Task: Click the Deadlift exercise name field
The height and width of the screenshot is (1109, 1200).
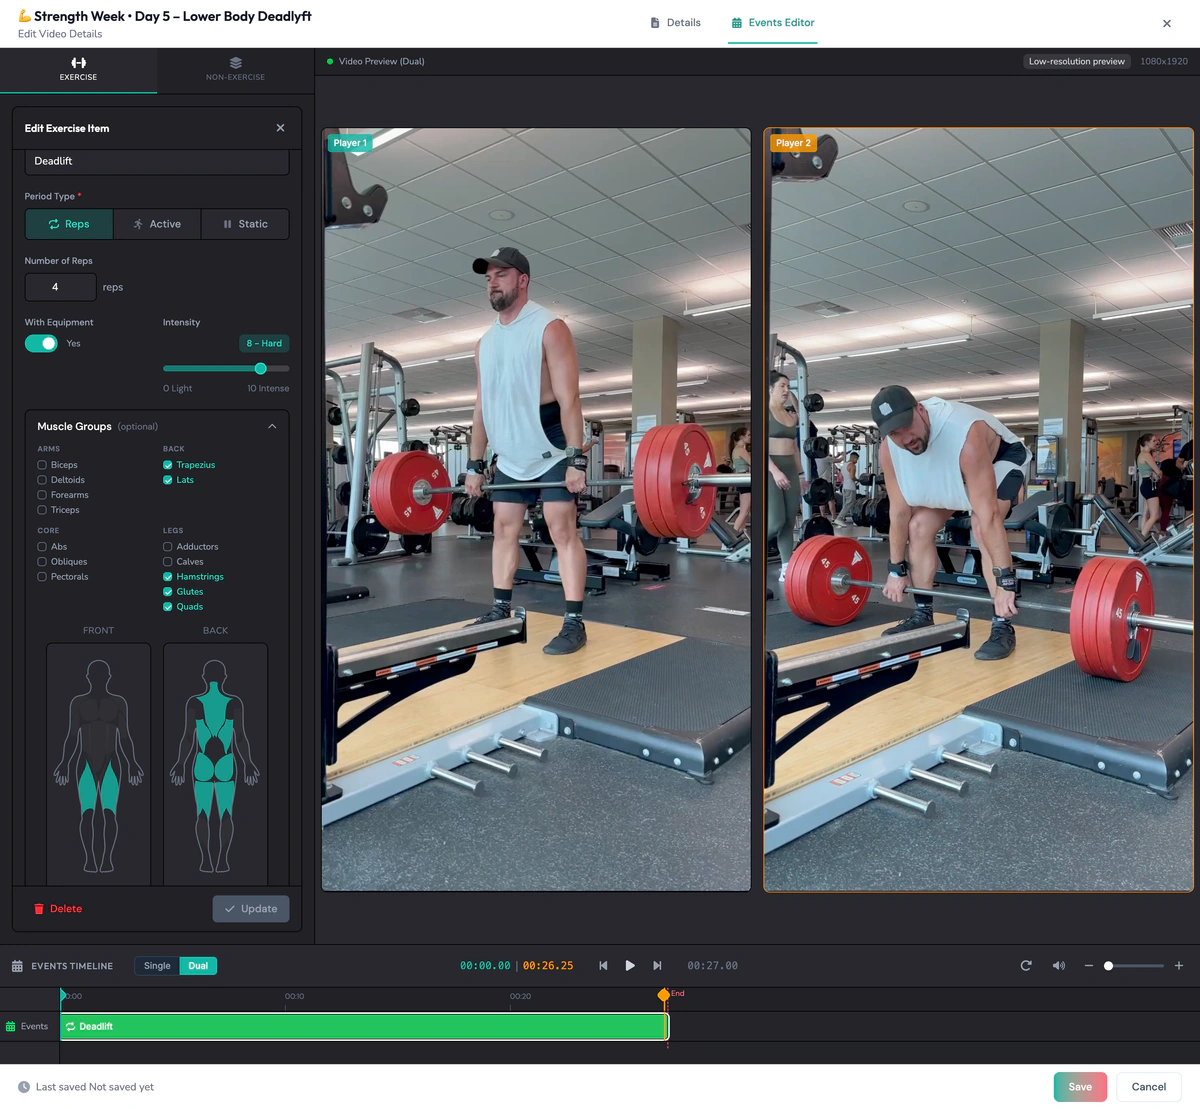Action: (157, 161)
